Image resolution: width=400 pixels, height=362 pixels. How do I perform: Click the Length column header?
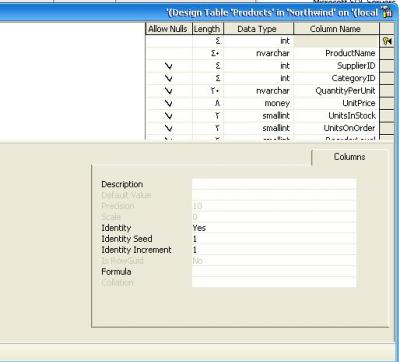(x=208, y=29)
